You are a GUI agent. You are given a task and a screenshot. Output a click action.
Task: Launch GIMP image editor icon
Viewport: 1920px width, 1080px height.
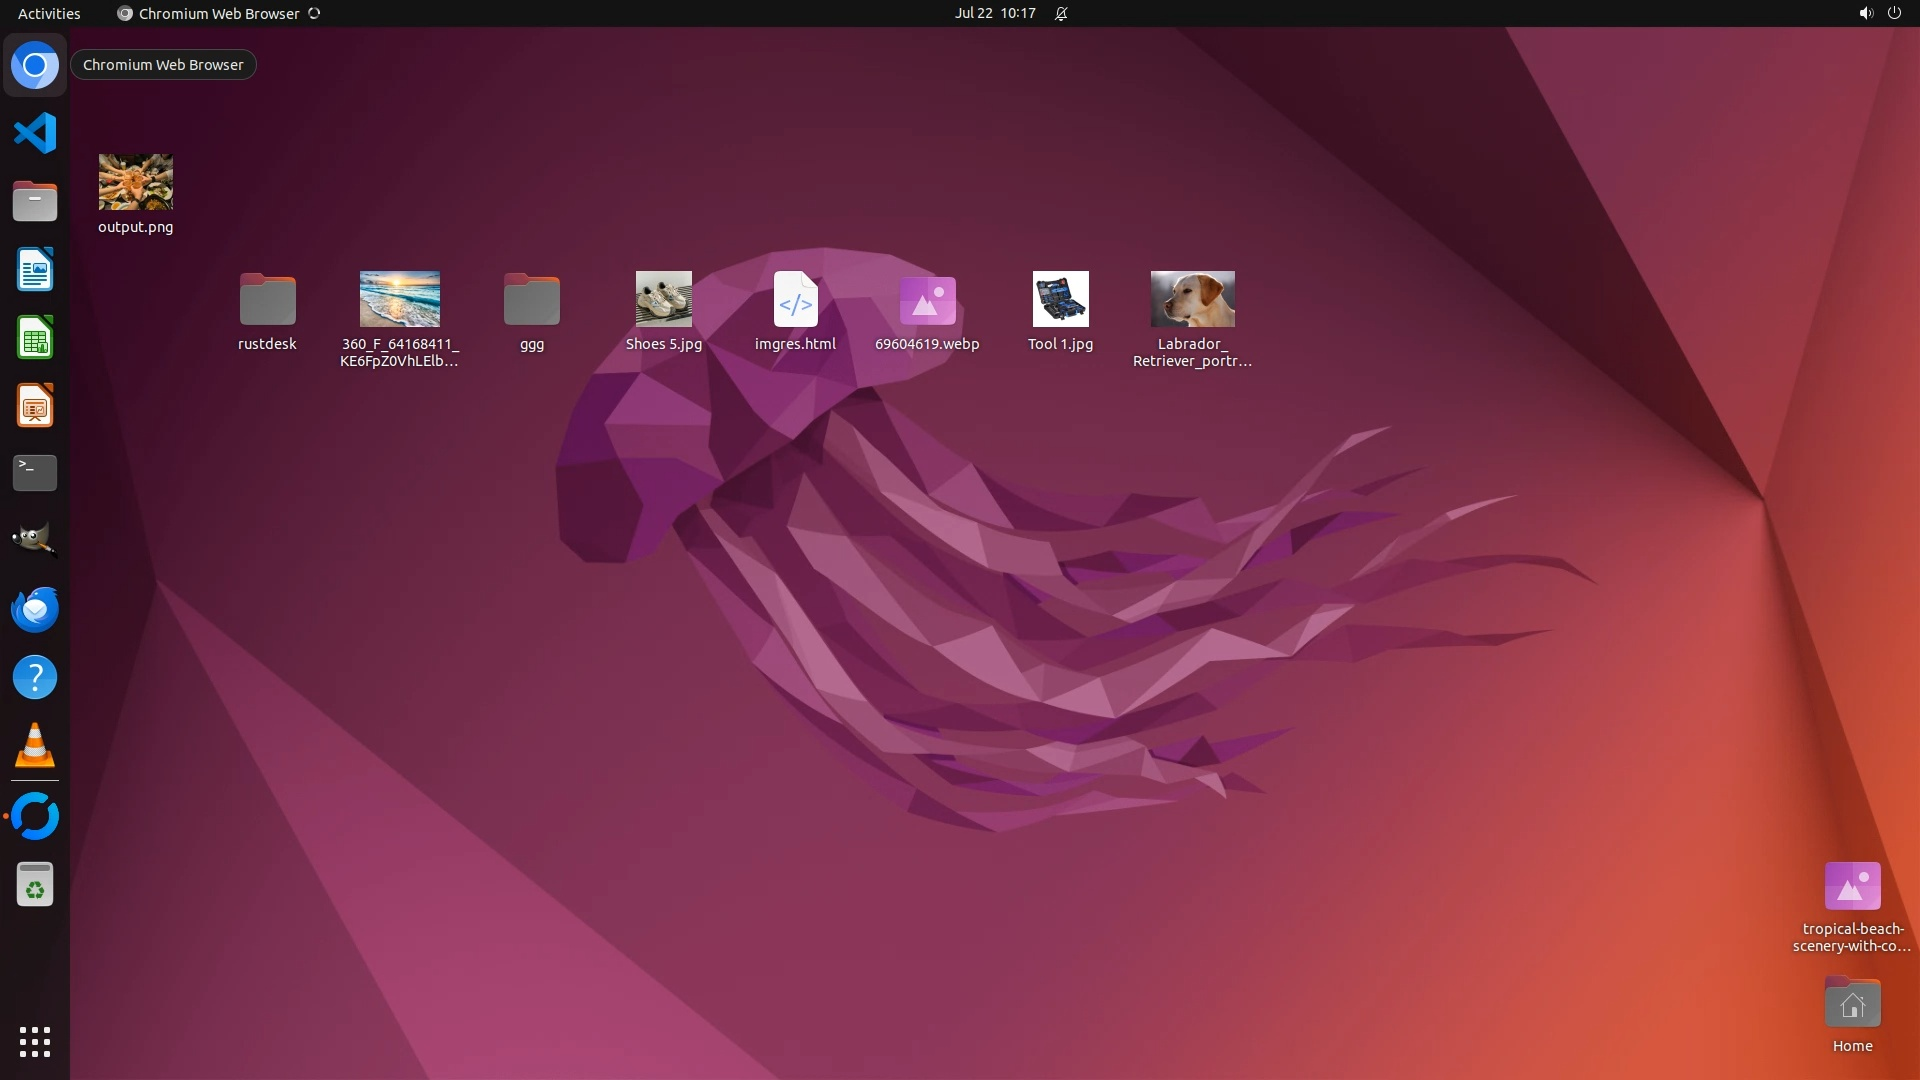coord(35,541)
